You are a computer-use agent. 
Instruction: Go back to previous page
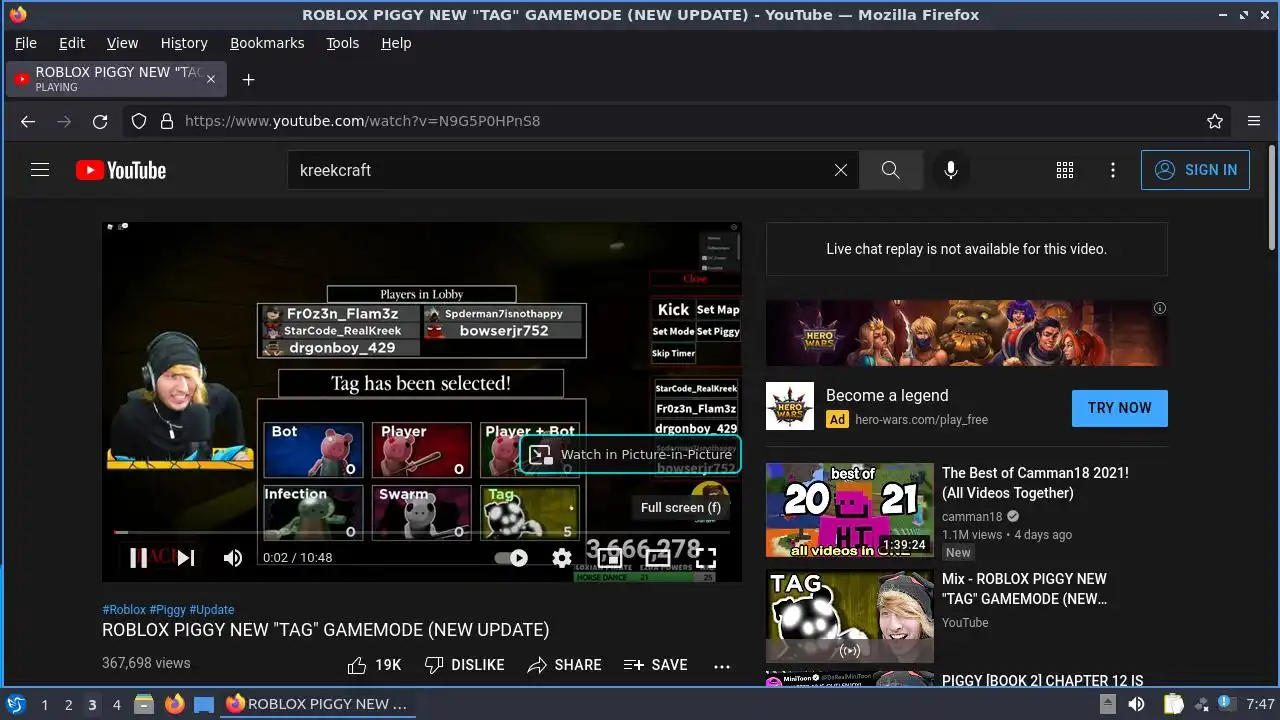pyautogui.click(x=28, y=121)
